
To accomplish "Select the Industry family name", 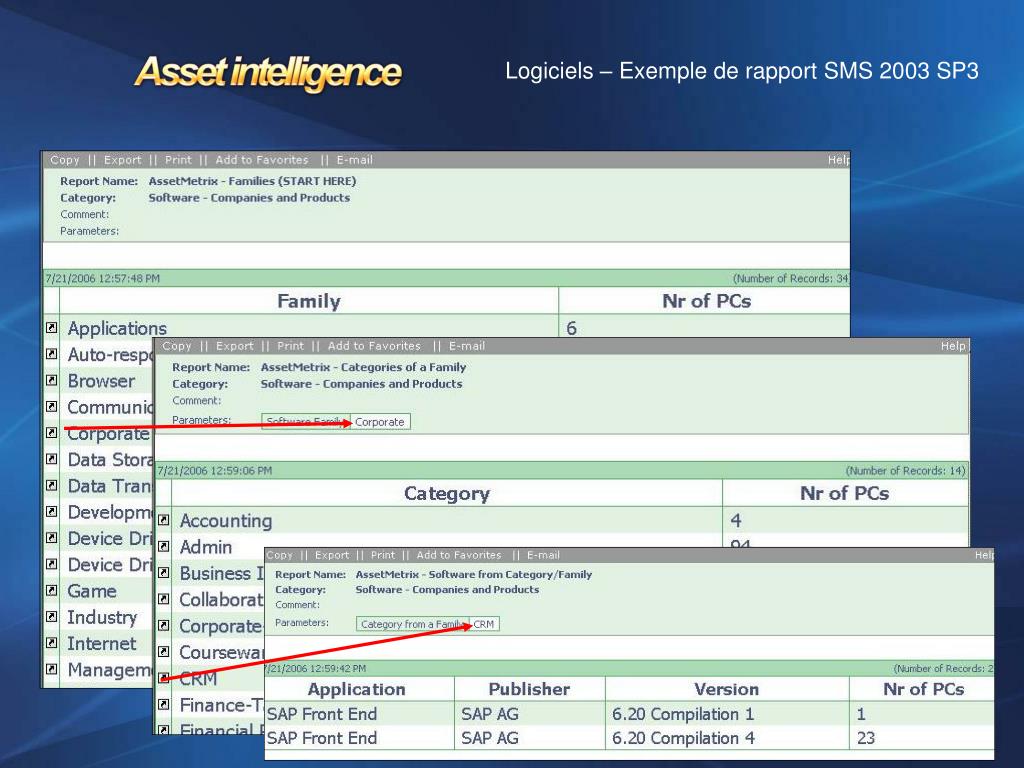I will click(x=103, y=617).
